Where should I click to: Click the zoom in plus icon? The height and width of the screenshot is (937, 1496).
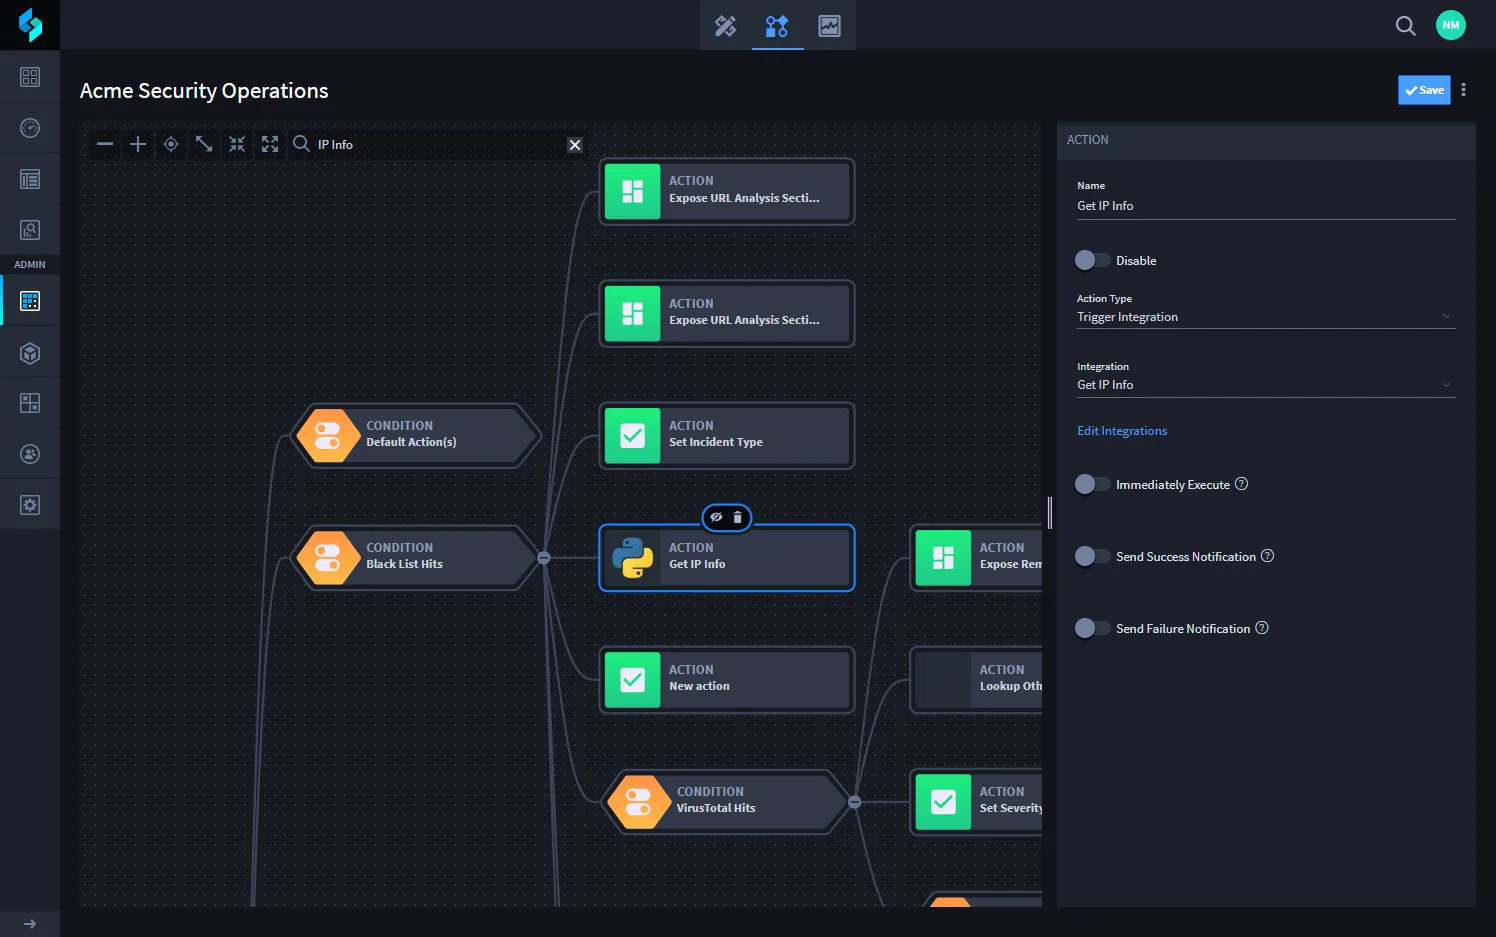(x=138, y=144)
